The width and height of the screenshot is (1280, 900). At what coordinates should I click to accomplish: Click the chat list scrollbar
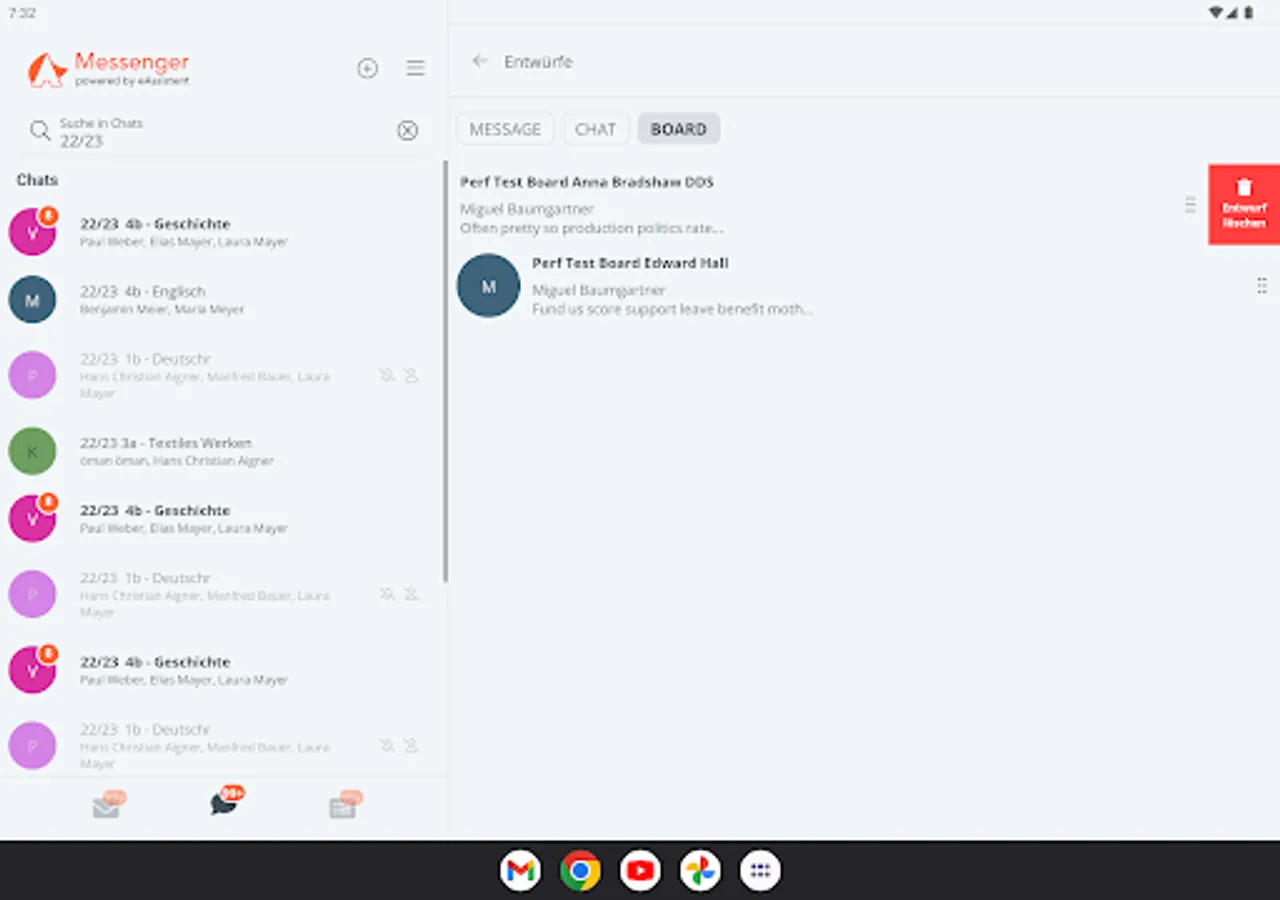pos(445,372)
